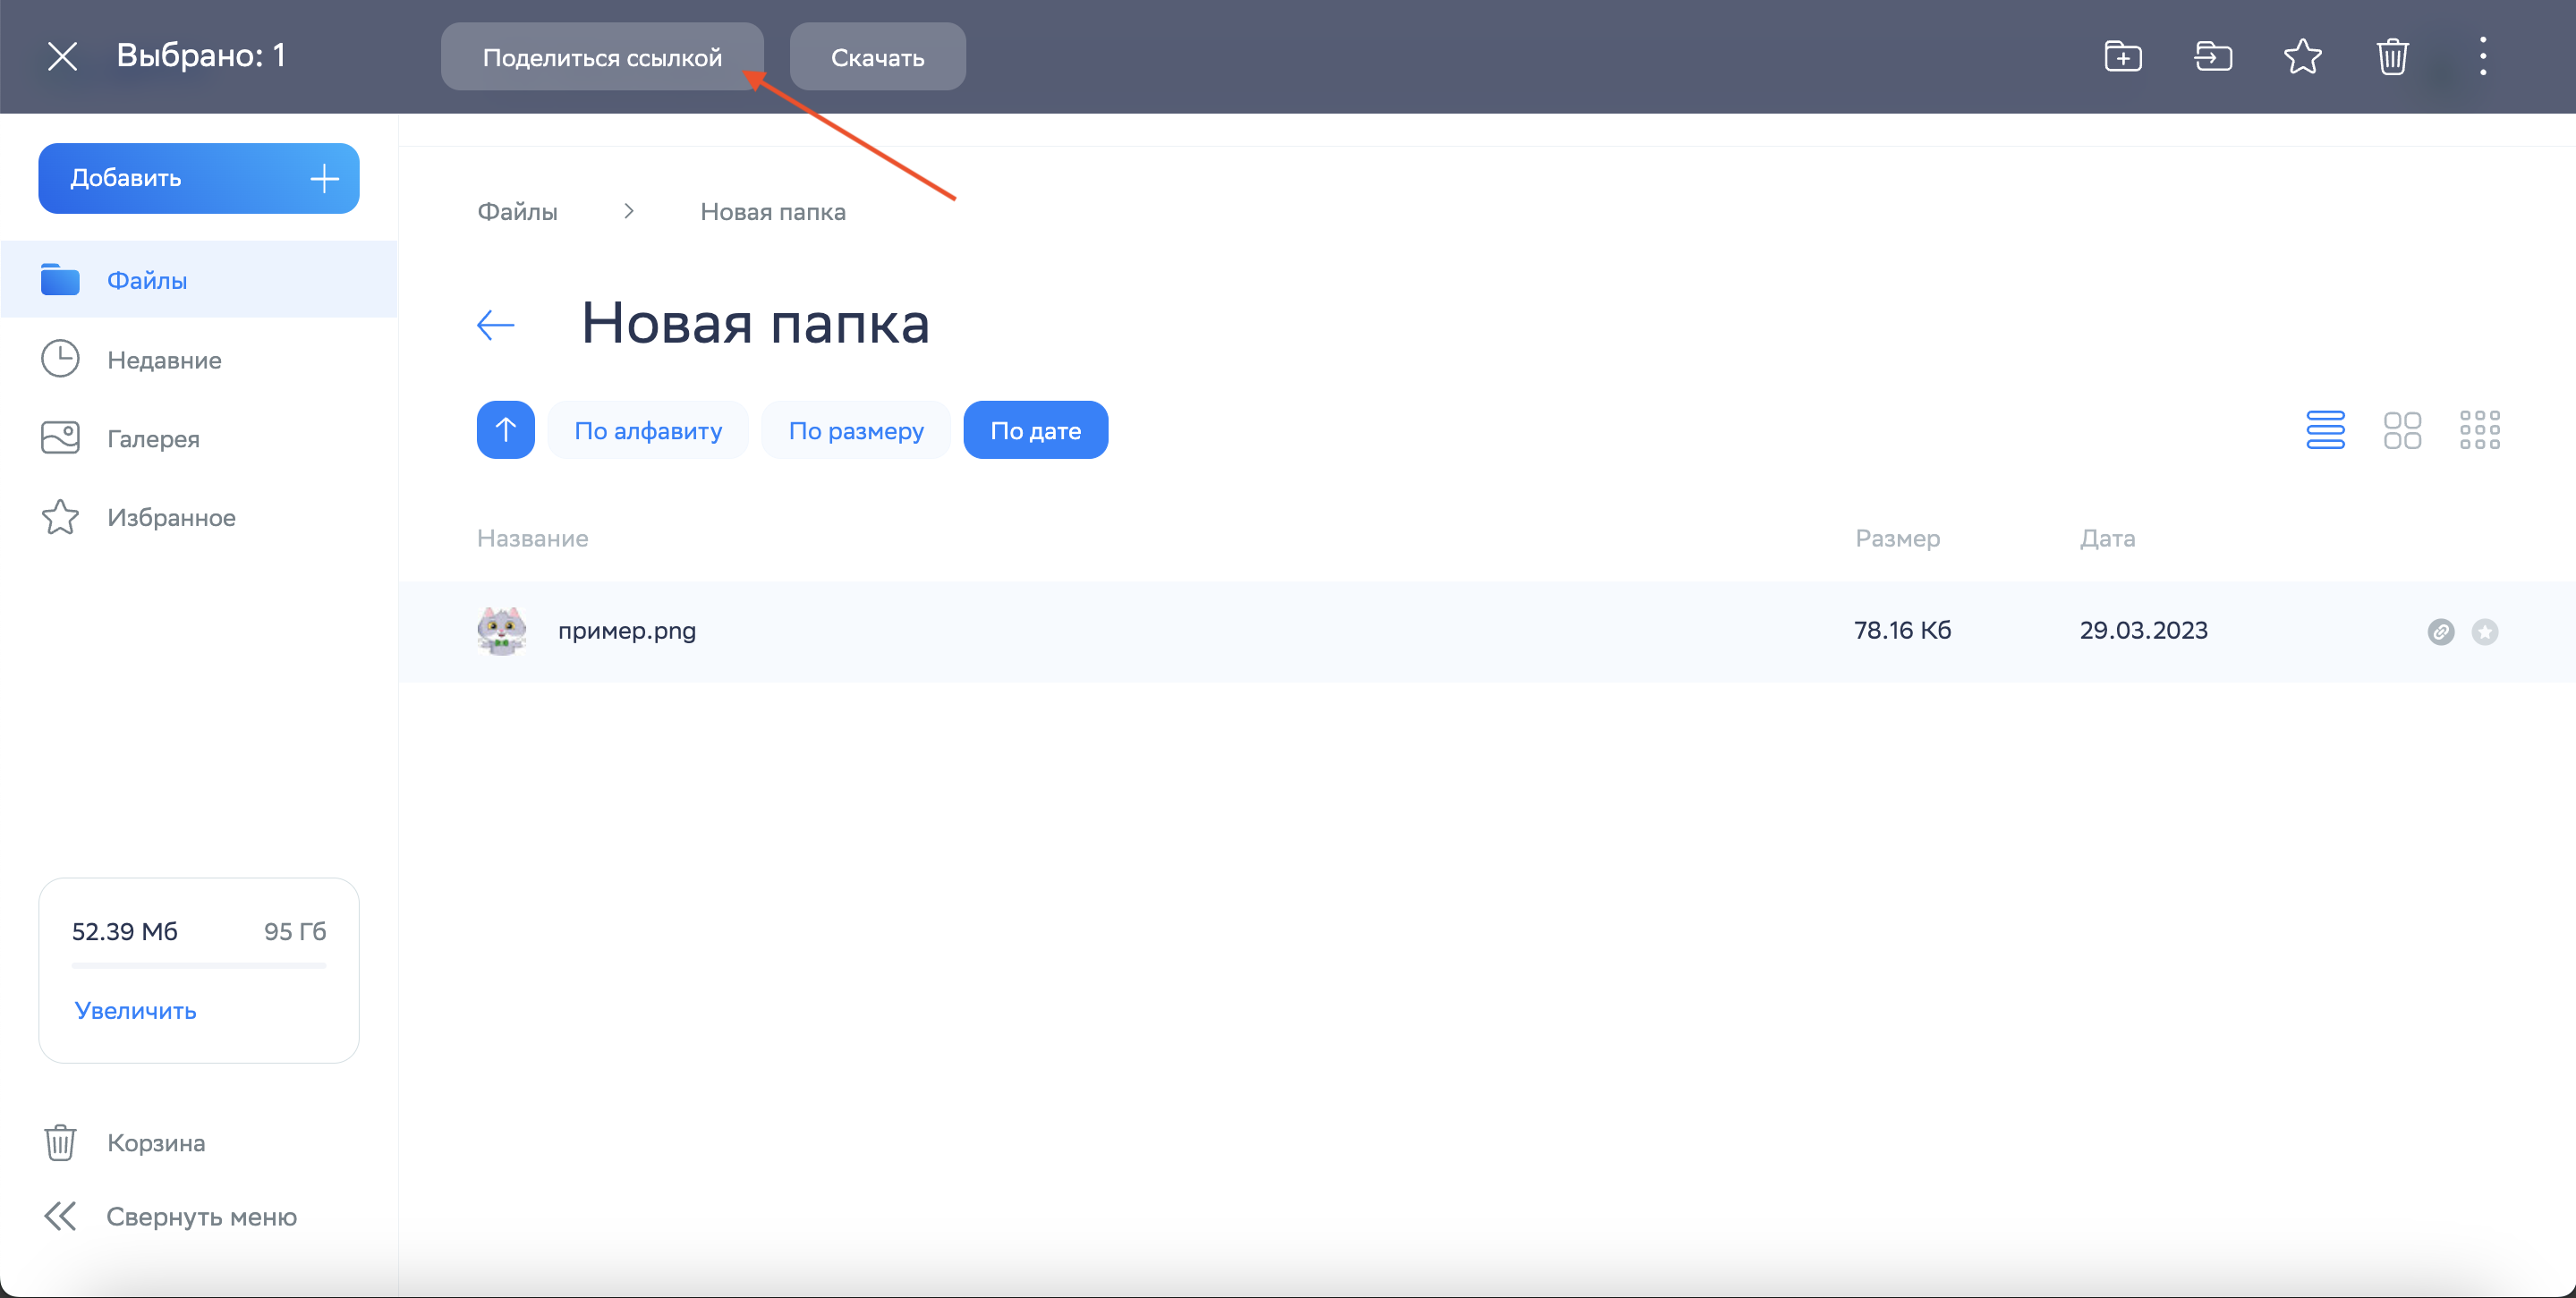This screenshot has width=2576, height=1298.
Task: Click the link icon on the пример.png row
Action: click(2440, 632)
